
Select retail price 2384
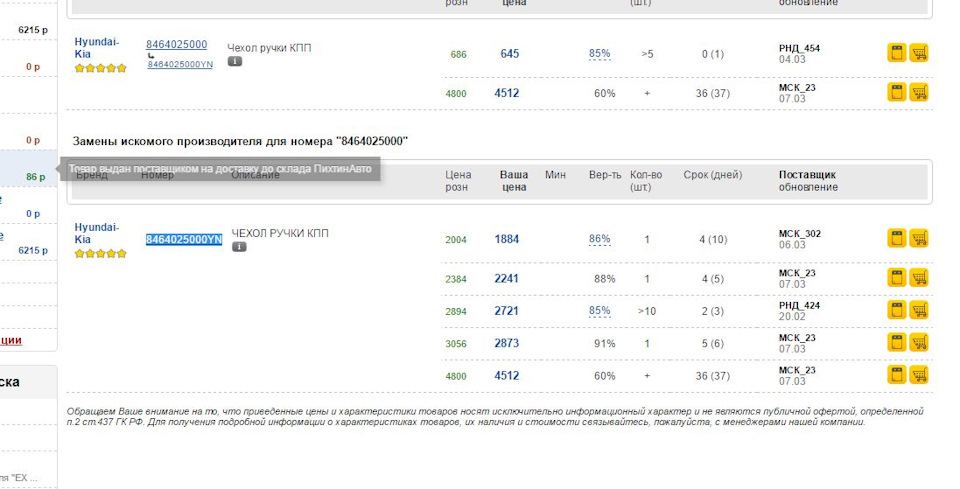[x=456, y=279]
